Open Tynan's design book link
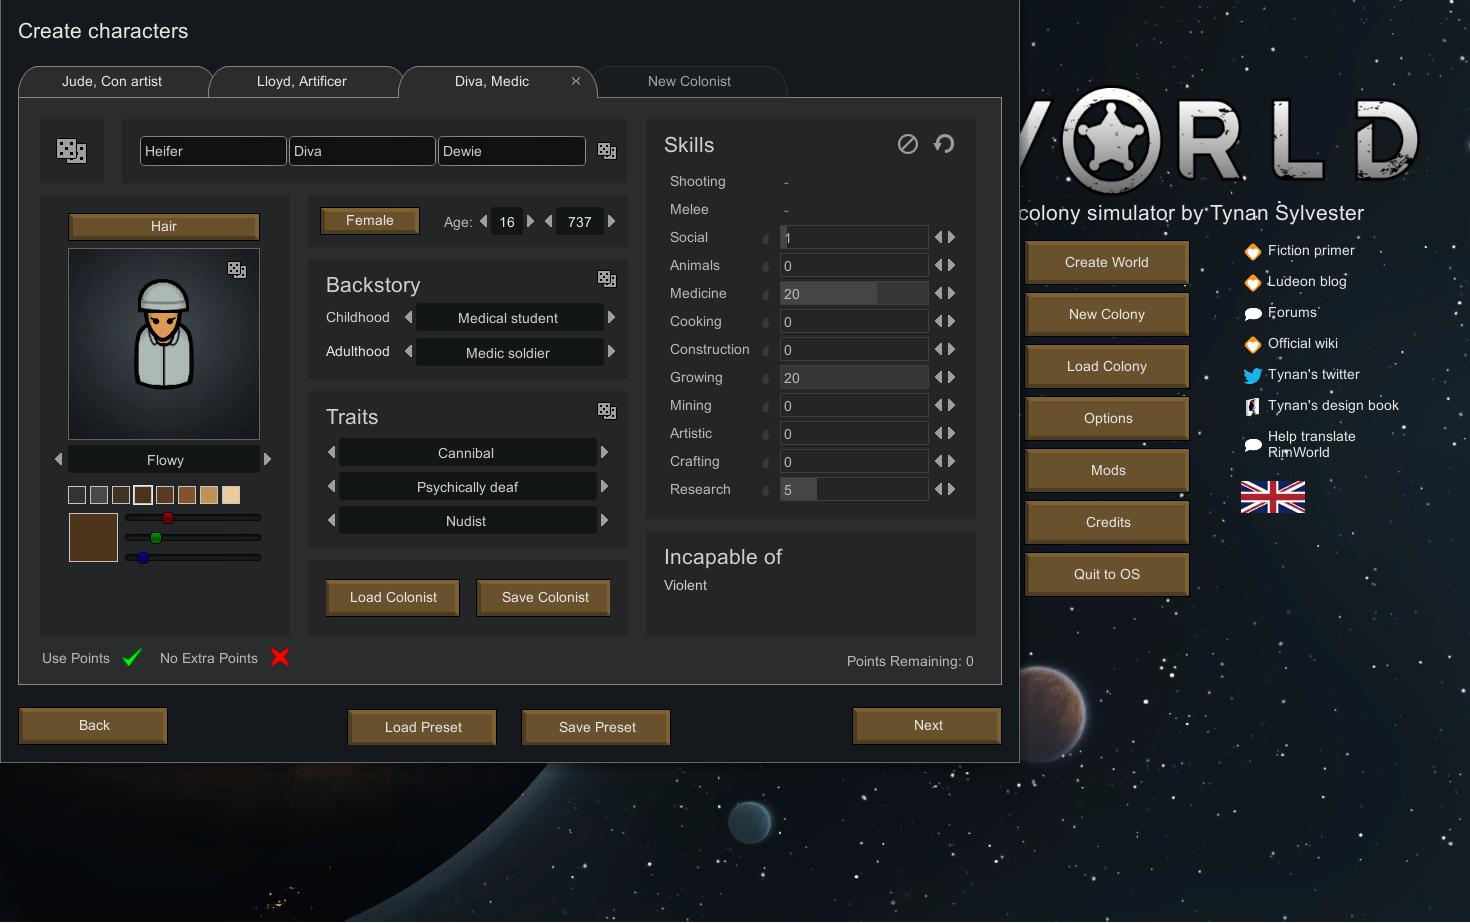The image size is (1470, 923). (x=1322, y=406)
